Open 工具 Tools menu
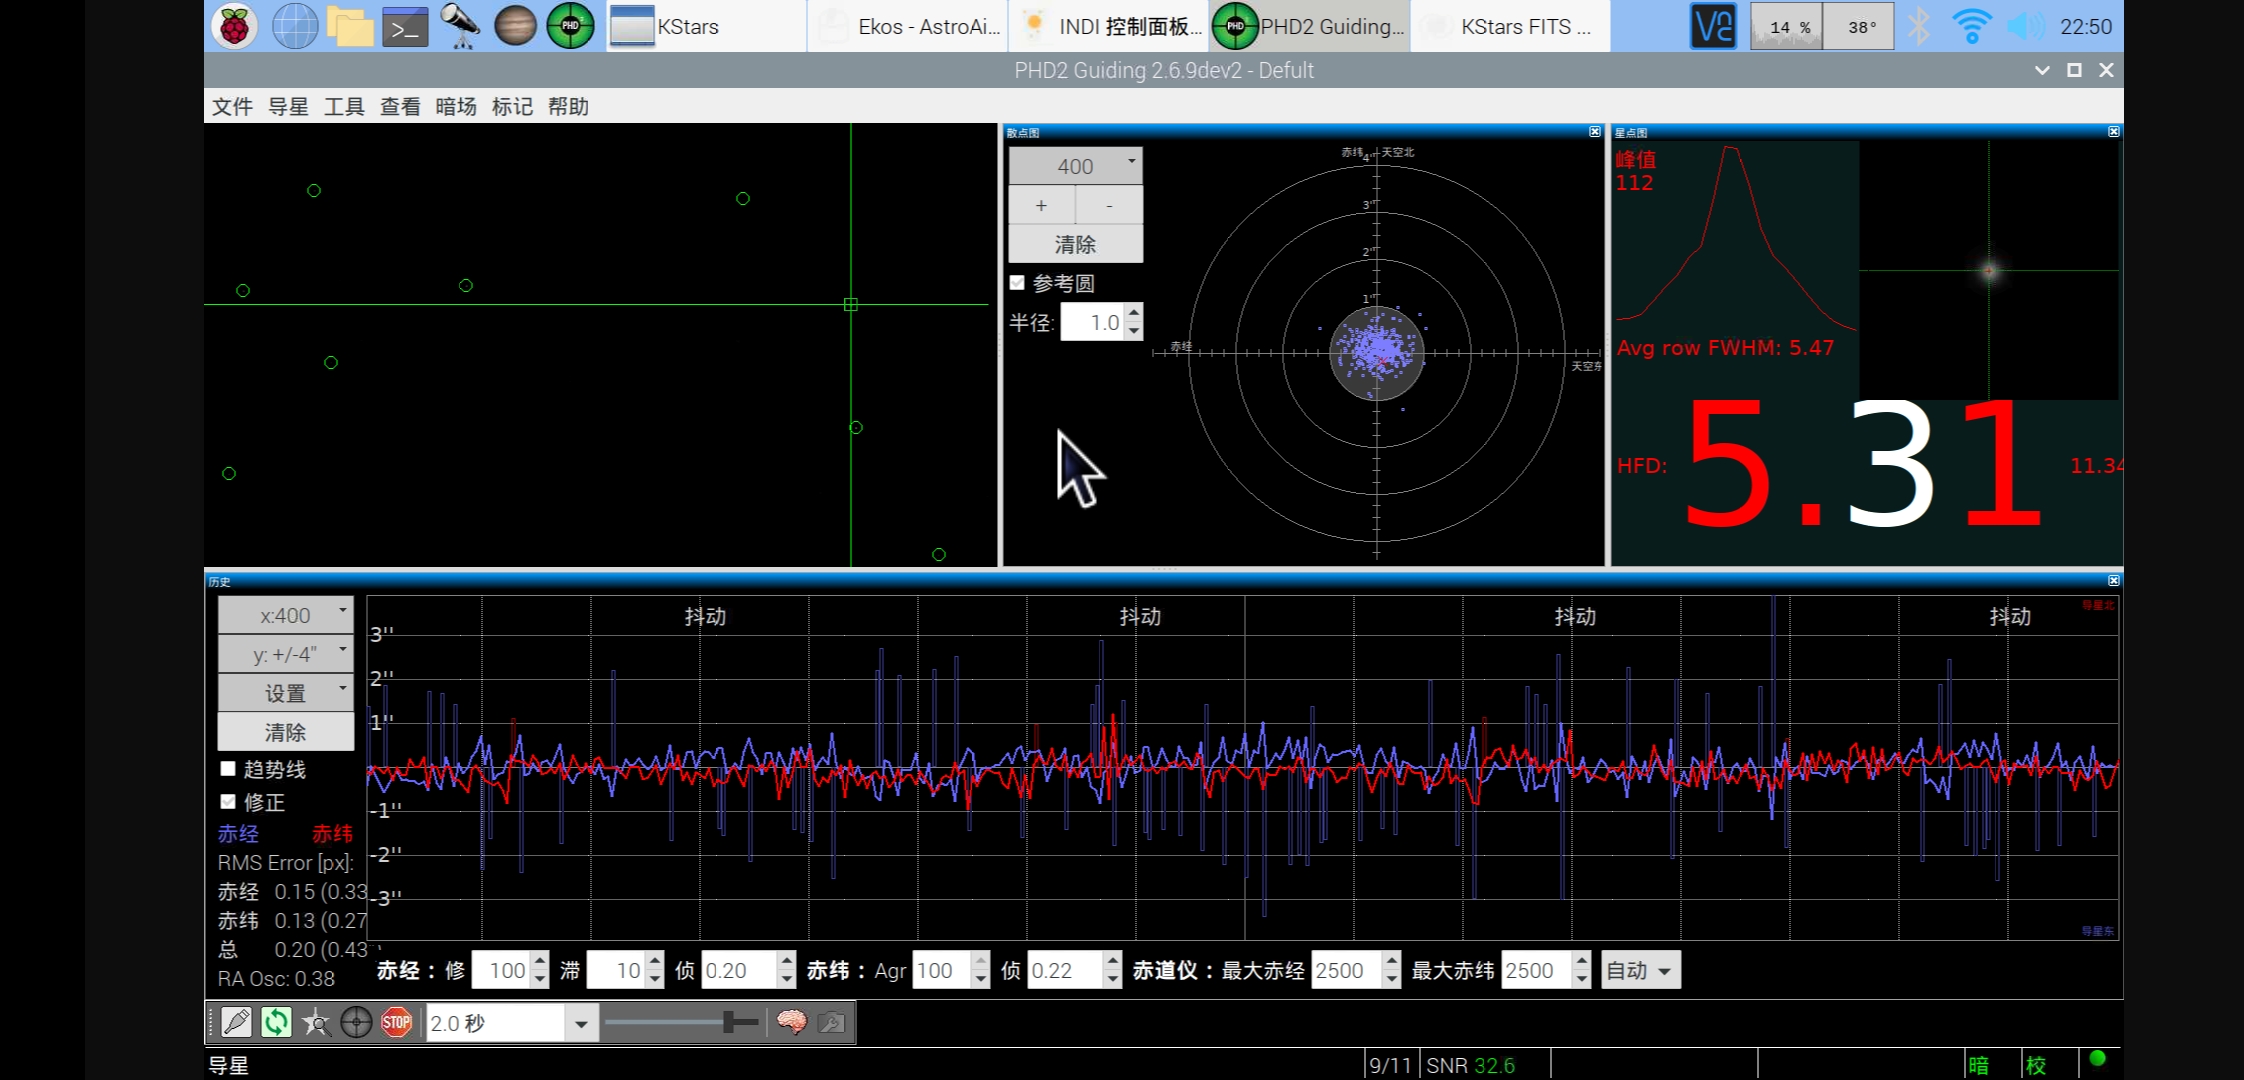Viewport: 2244px width, 1080px height. 344,106
